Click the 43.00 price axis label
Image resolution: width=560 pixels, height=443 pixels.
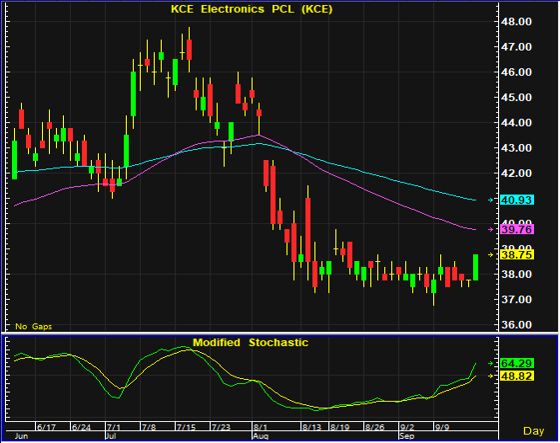[516, 148]
